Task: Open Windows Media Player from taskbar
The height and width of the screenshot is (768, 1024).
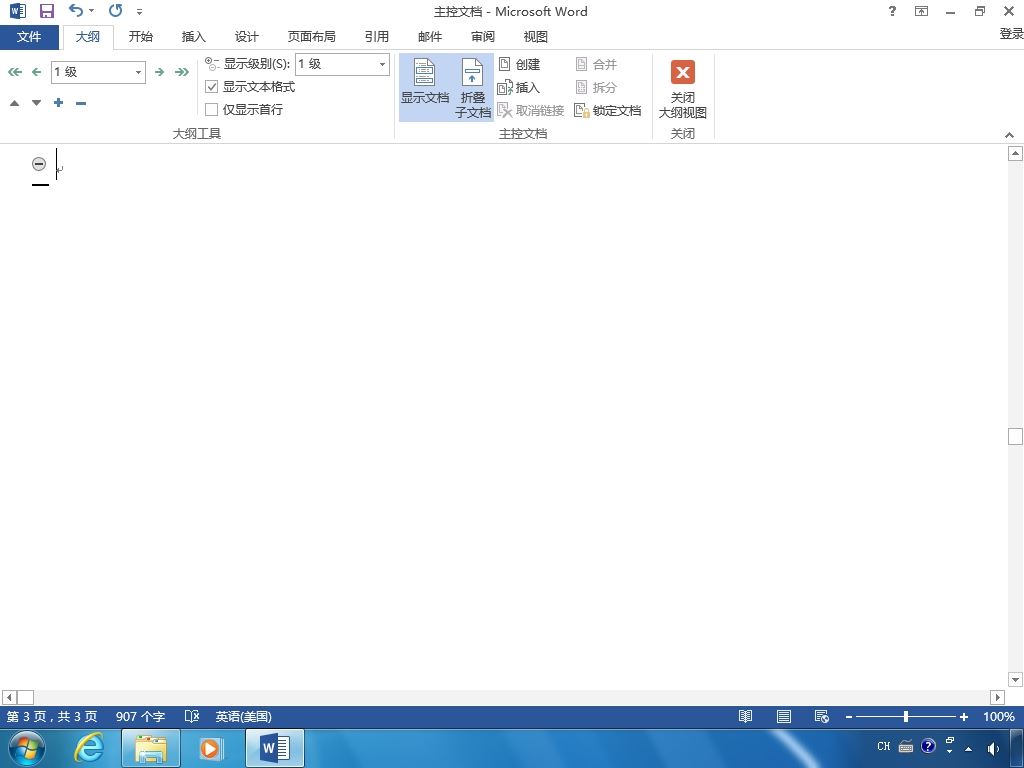Action: 211,748
